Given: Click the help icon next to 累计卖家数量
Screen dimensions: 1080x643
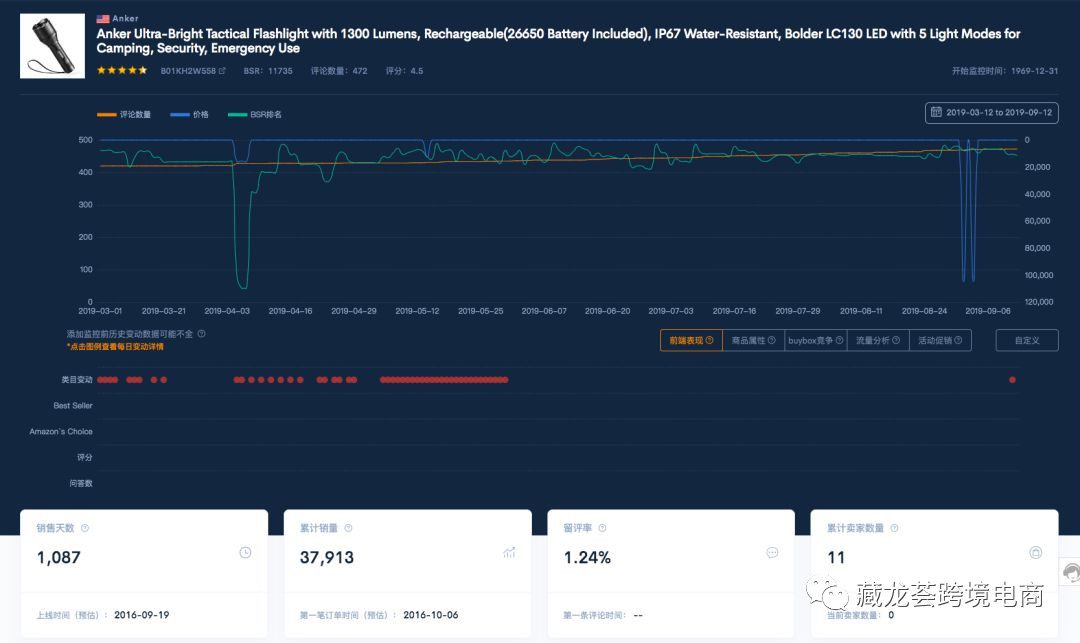Looking at the screenshot, I should tap(894, 528).
